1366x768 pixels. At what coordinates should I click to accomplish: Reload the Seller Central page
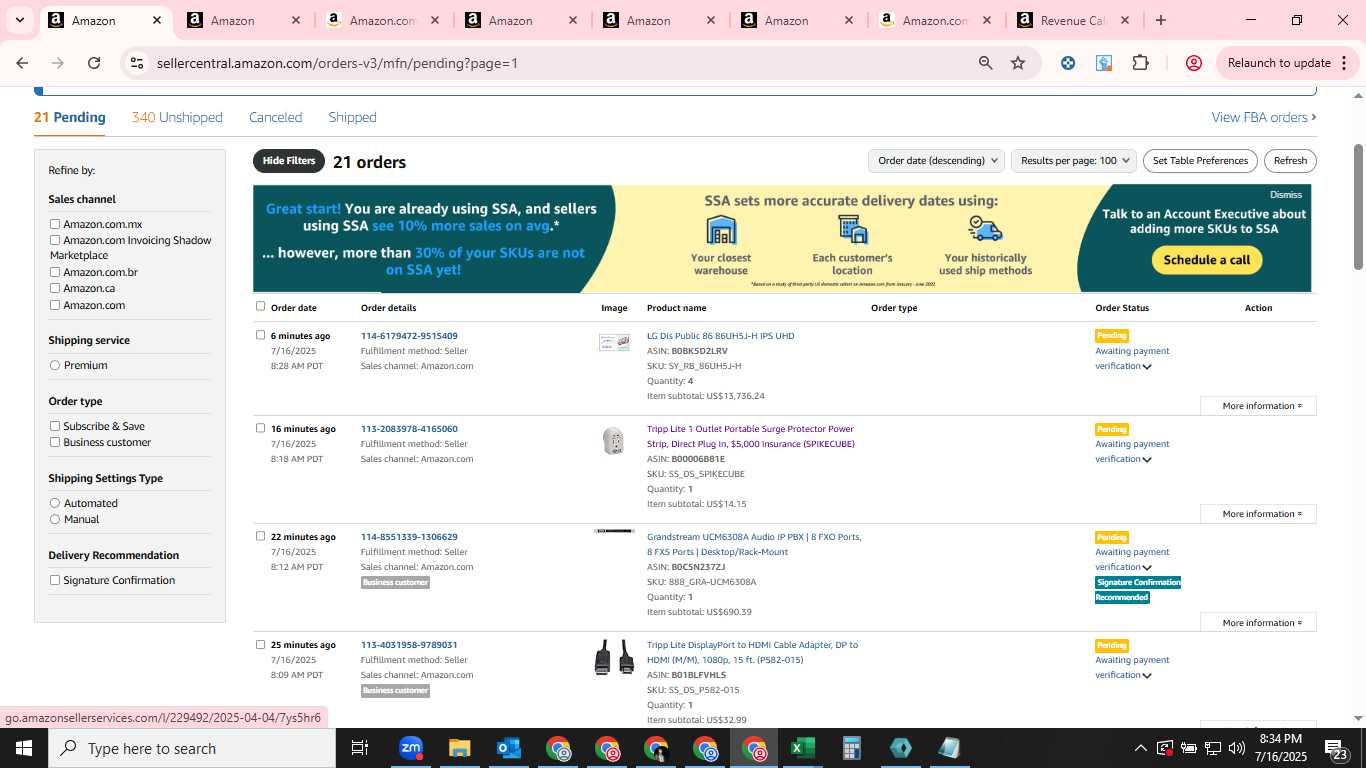click(x=94, y=63)
